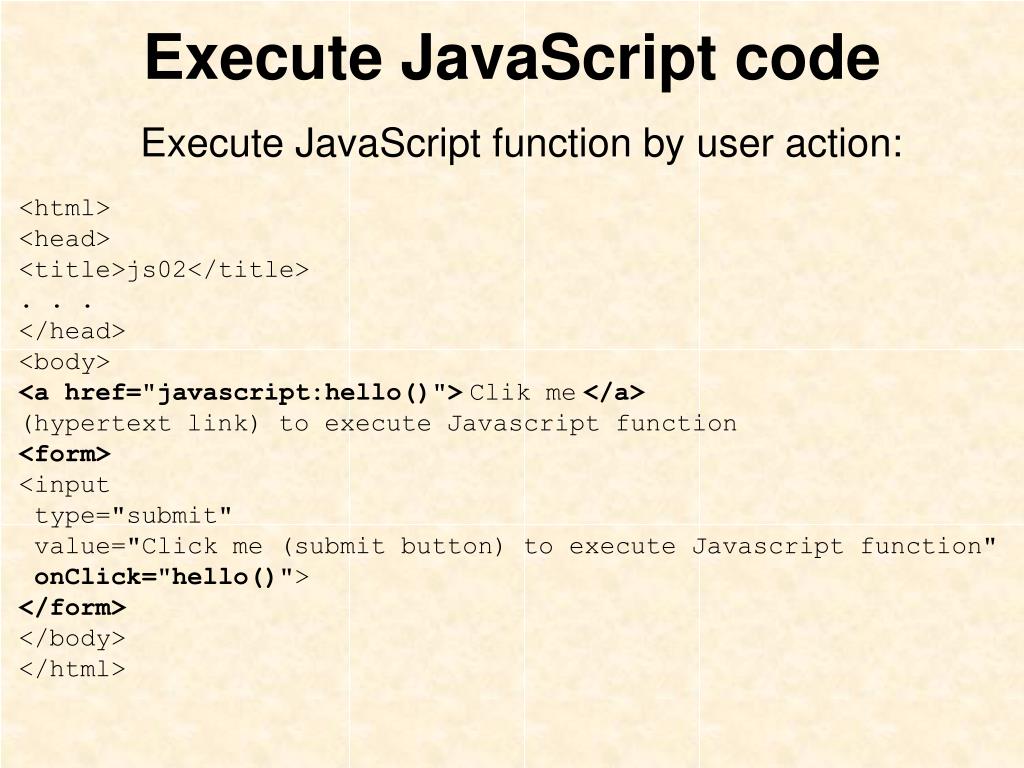This screenshot has height=768, width=1024.
Task: Select the <title>js02</title> line
Action: (x=164, y=270)
